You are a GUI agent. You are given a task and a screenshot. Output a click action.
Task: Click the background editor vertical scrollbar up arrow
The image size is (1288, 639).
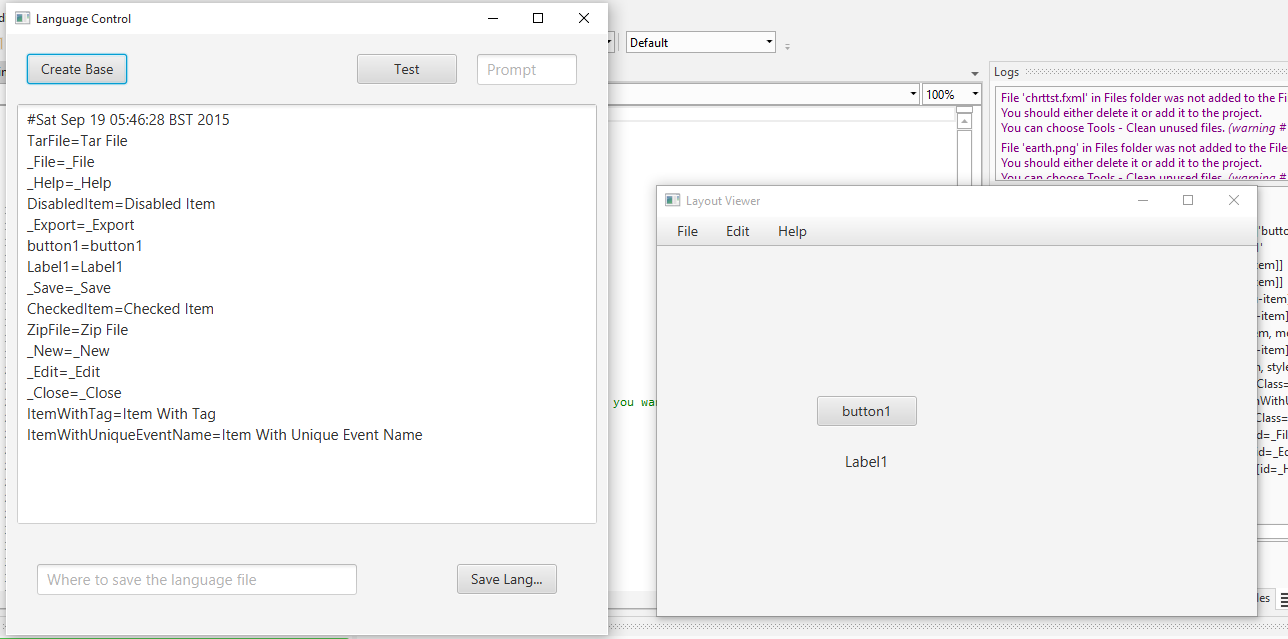(965, 122)
